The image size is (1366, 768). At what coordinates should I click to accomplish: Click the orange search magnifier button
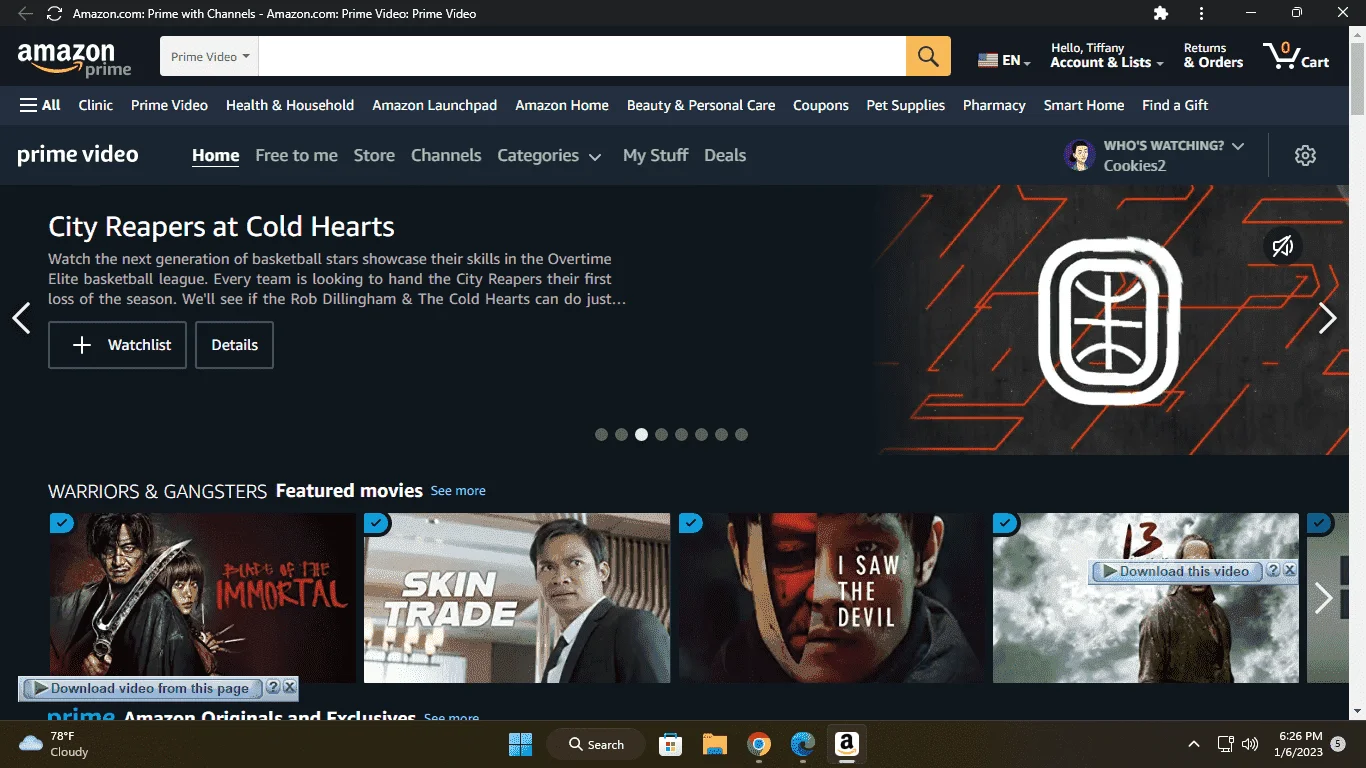pyautogui.click(x=928, y=57)
